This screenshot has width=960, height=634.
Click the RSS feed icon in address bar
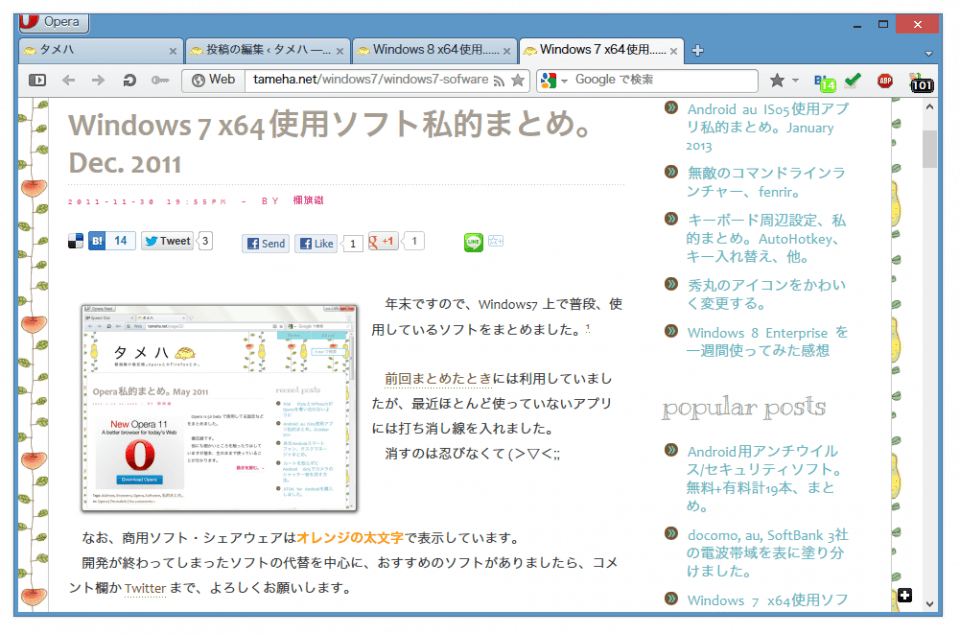500,81
